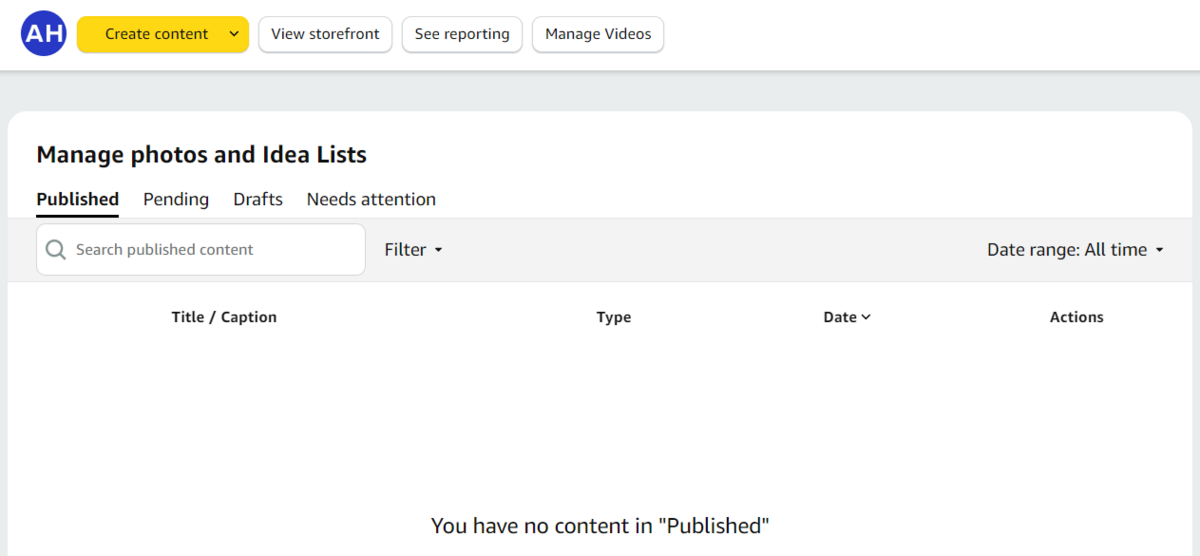Click the Title / Caption column header
1200x556 pixels.
coord(224,317)
